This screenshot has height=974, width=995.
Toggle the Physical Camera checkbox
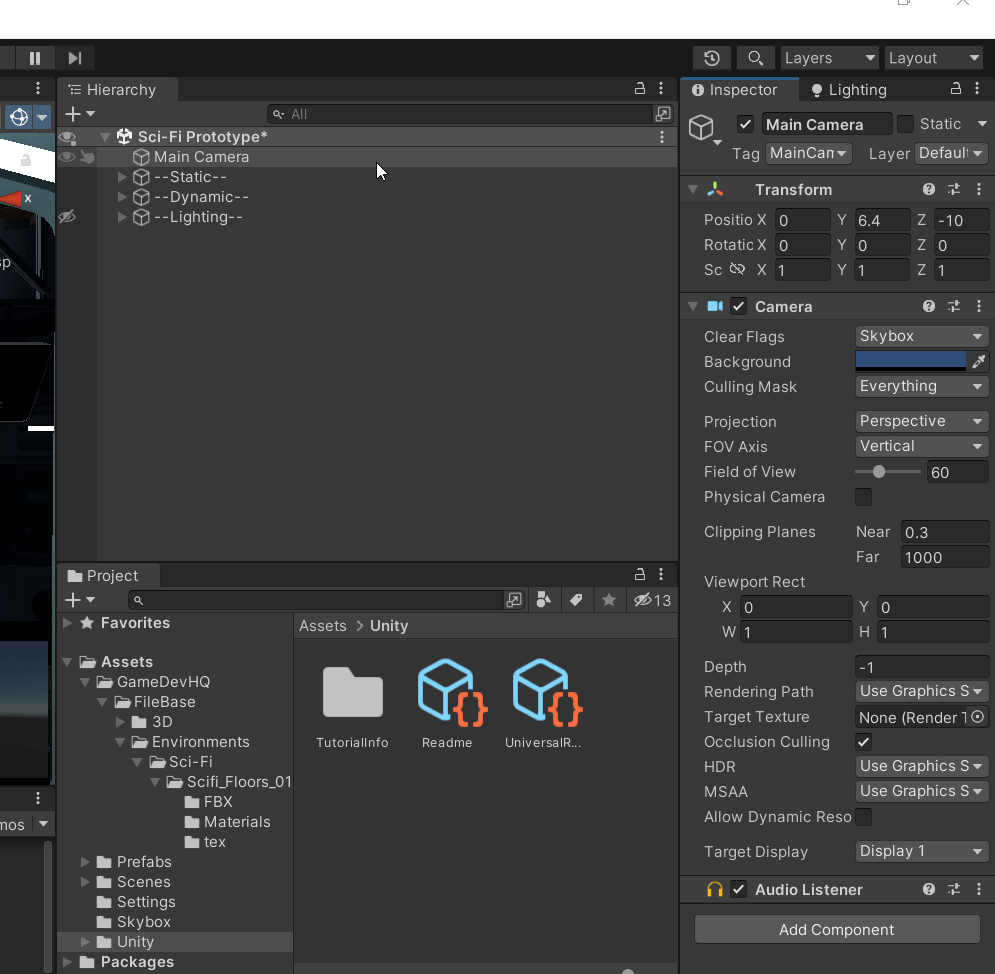863,497
